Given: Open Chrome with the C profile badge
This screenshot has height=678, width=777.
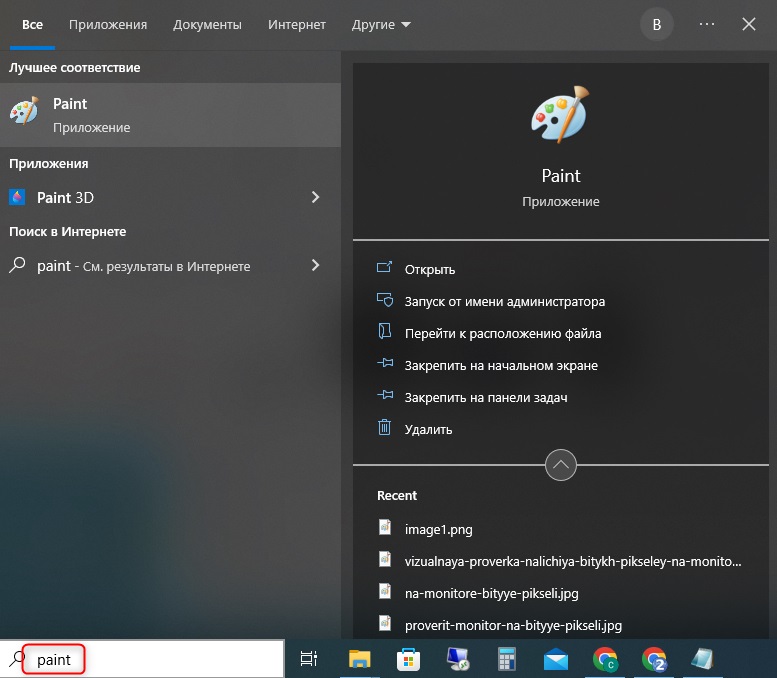Looking at the screenshot, I should (605, 659).
